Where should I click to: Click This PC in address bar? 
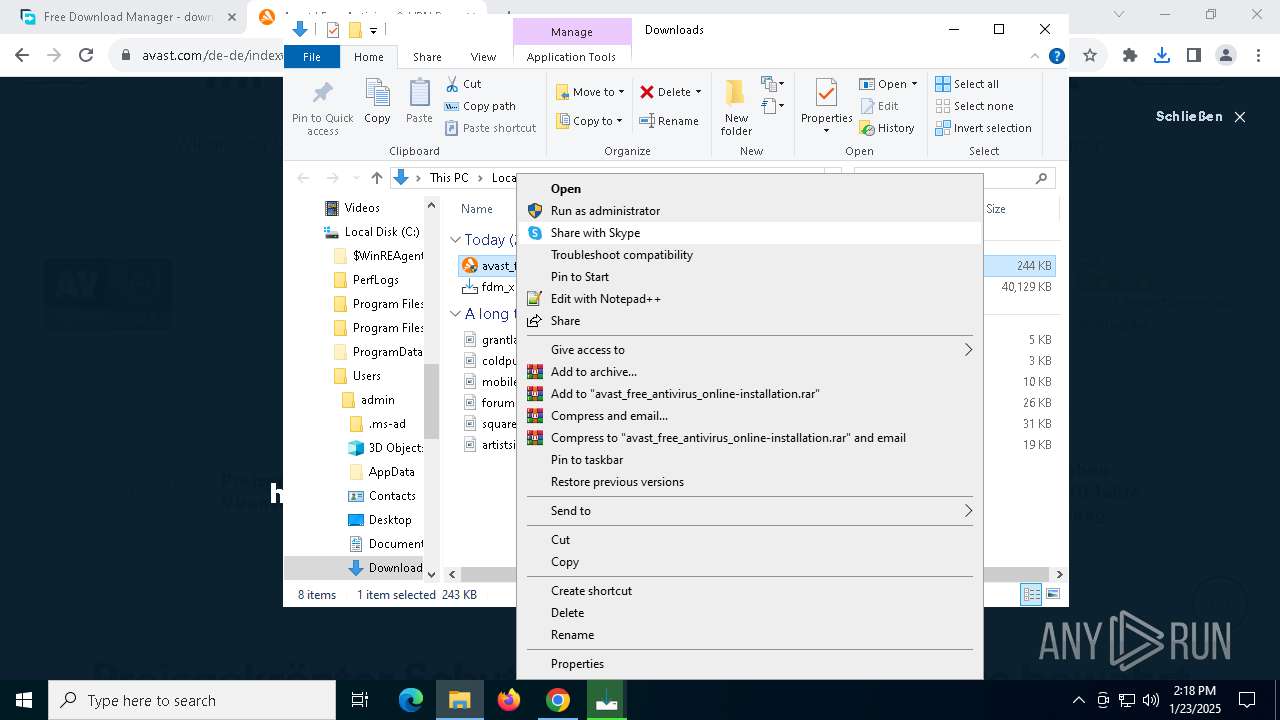coord(449,178)
